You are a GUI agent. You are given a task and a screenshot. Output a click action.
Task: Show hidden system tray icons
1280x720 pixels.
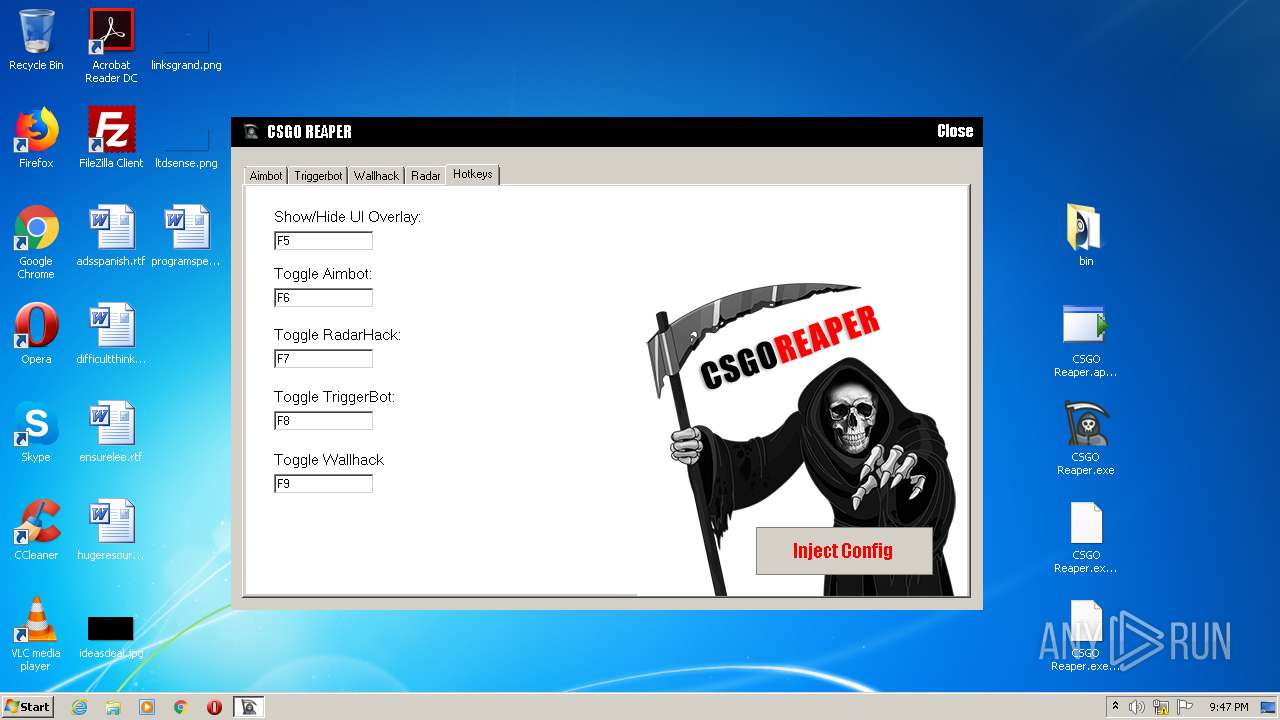pos(1115,707)
